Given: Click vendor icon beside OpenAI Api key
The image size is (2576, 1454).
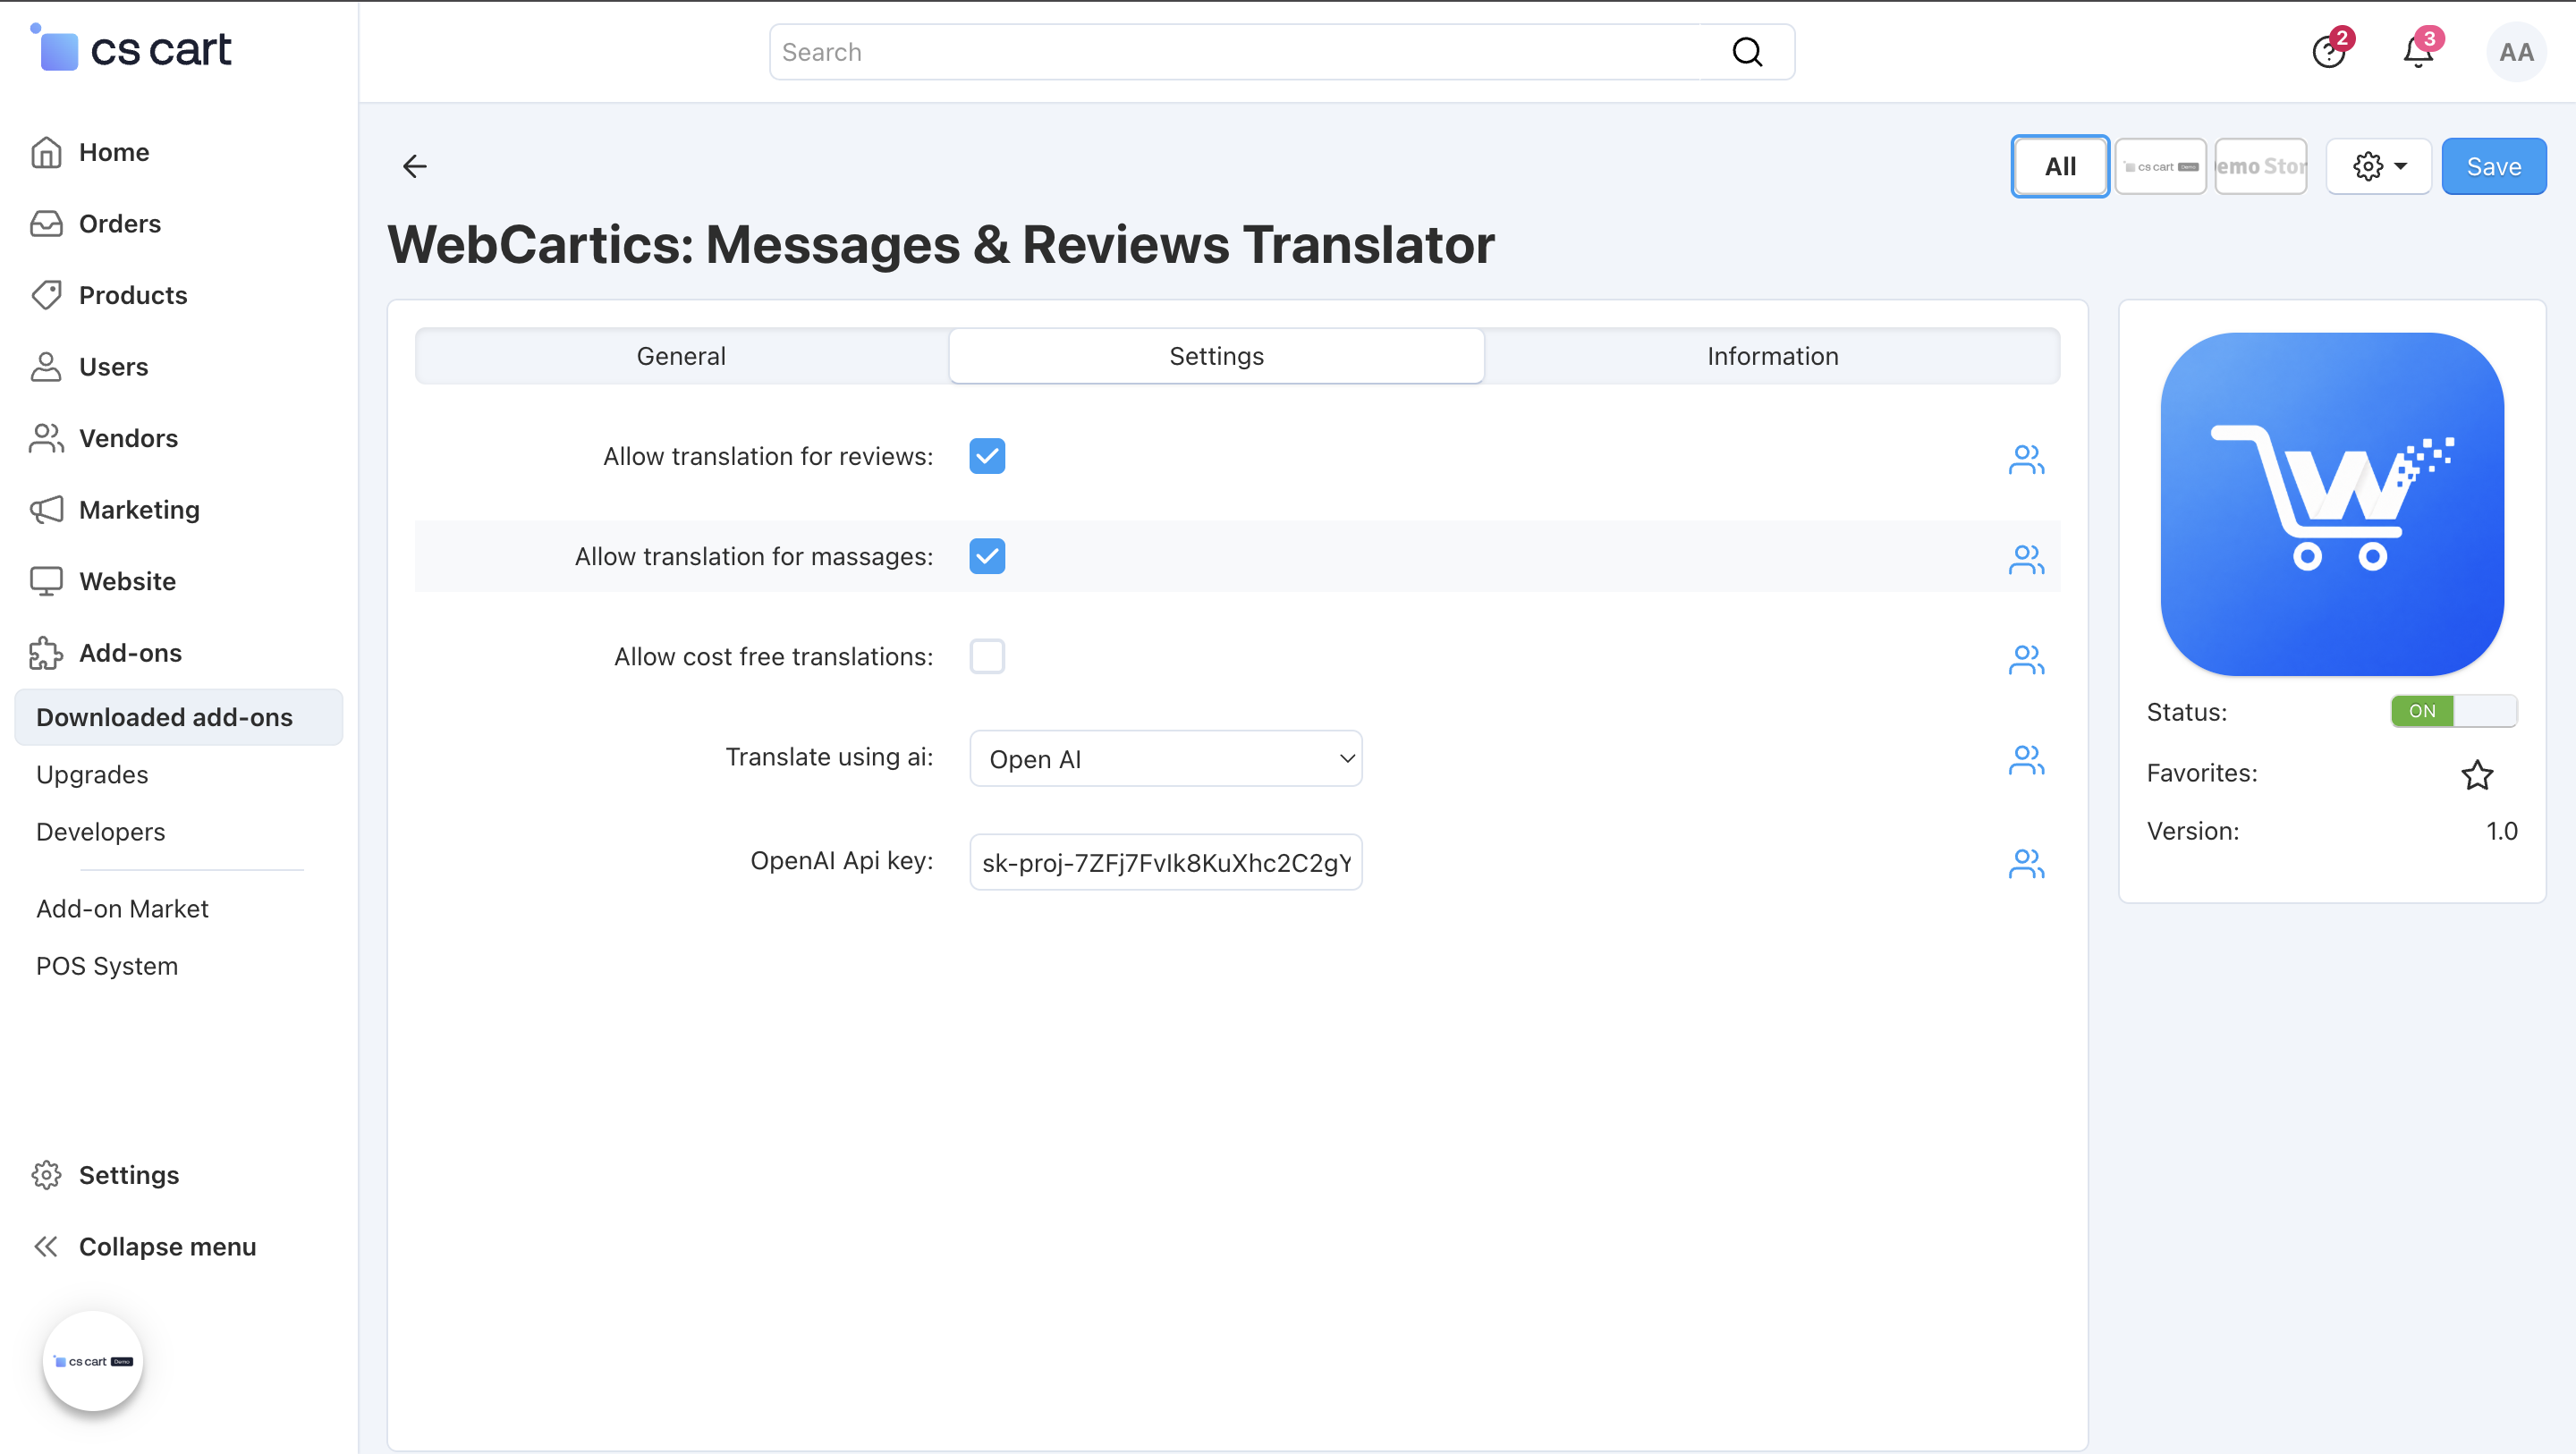Looking at the screenshot, I should [2026, 863].
